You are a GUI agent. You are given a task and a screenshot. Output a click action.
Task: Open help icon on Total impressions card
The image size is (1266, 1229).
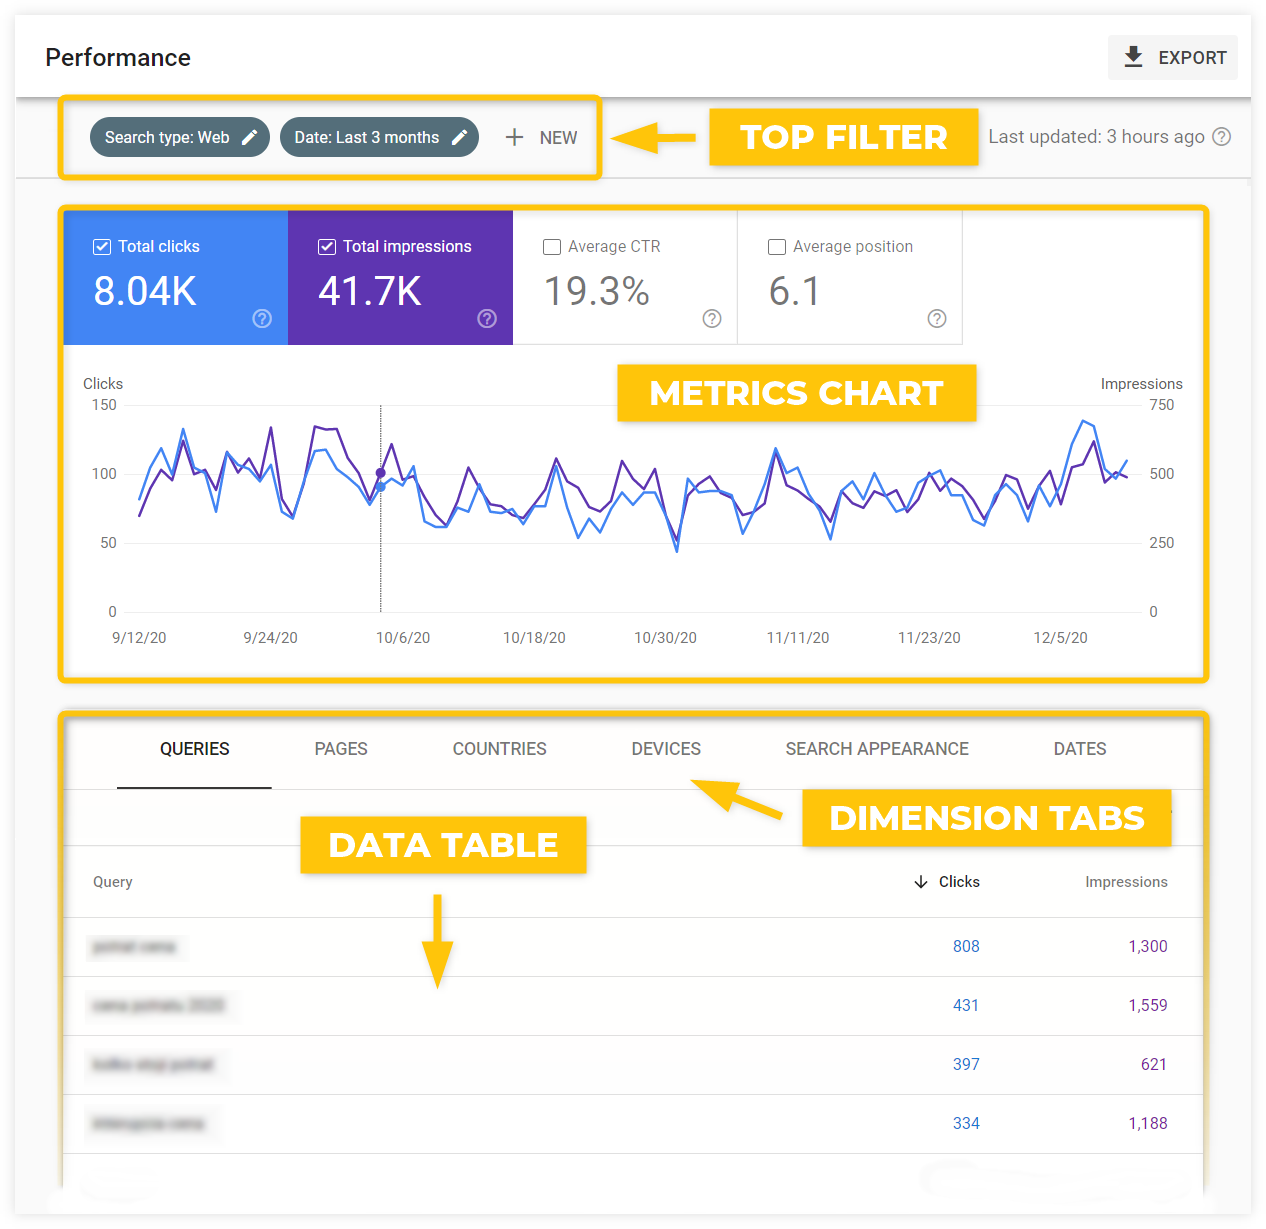pos(487,318)
